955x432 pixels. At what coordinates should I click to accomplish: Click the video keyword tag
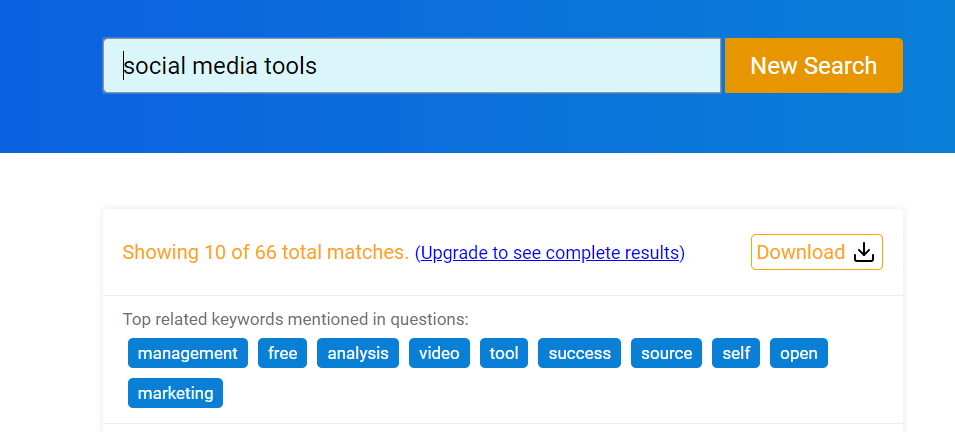point(439,353)
